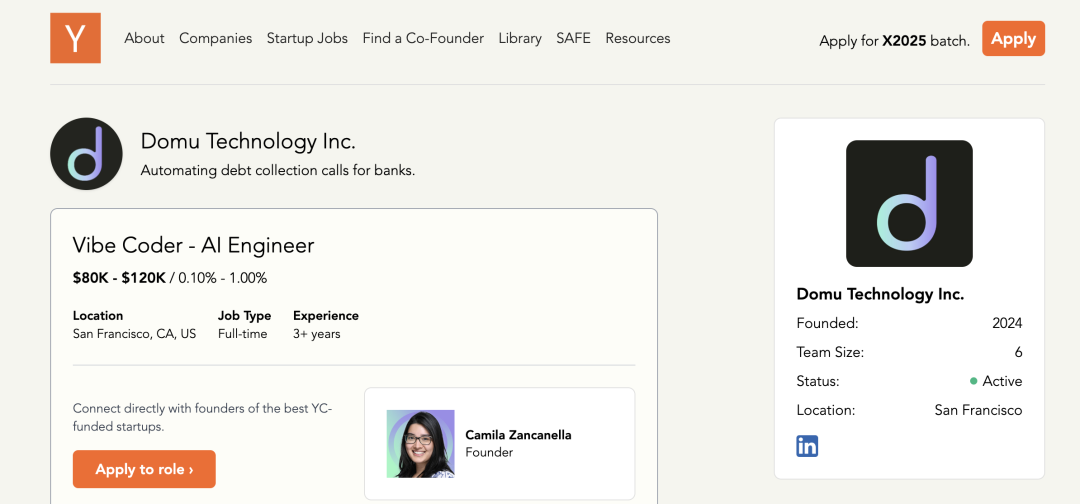This screenshot has height=504, width=1080.
Task: Click the Apply to role button
Action: [144, 470]
